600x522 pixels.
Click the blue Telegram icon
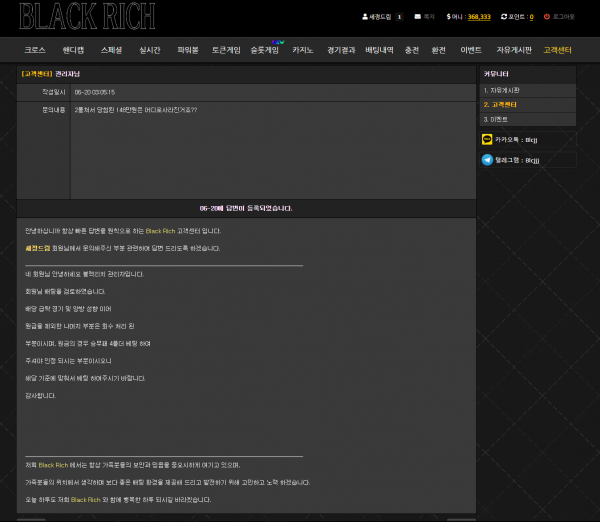(x=487, y=160)
